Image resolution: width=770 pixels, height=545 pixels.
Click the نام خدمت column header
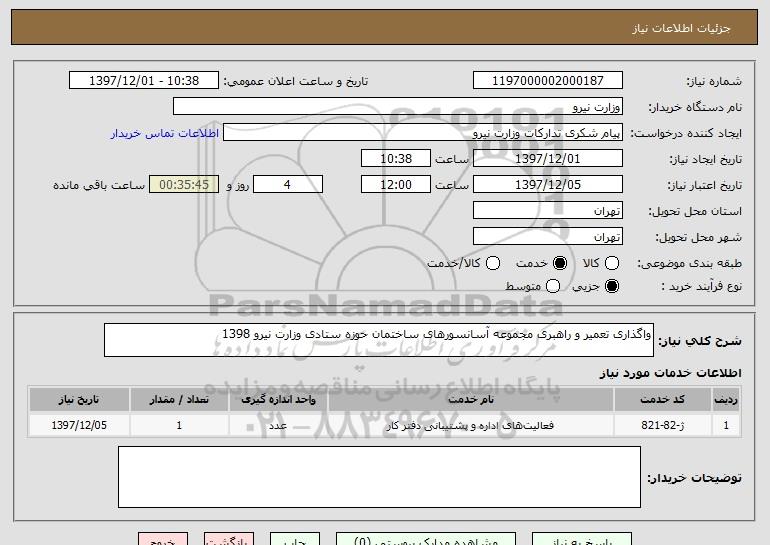(470, 400)
